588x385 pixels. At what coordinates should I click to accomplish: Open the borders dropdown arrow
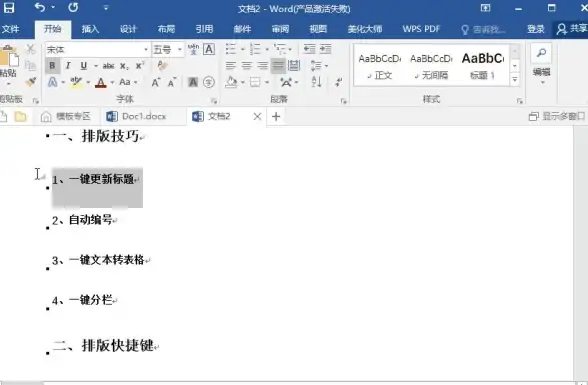(x=267, y=82)
